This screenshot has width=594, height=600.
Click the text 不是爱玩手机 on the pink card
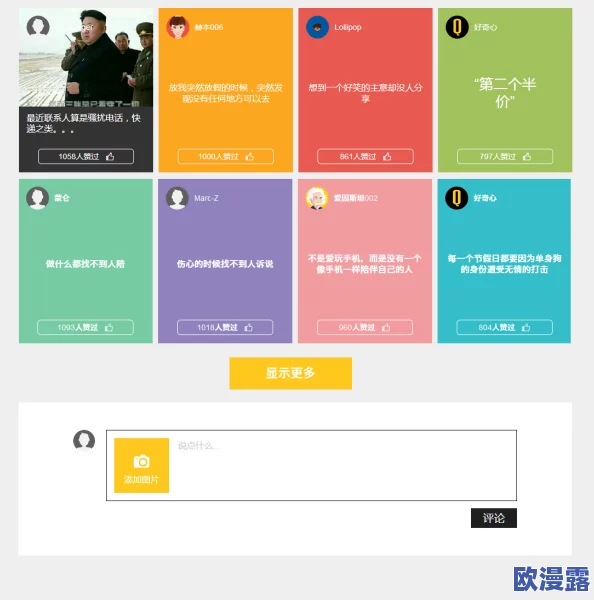point(333,258)
